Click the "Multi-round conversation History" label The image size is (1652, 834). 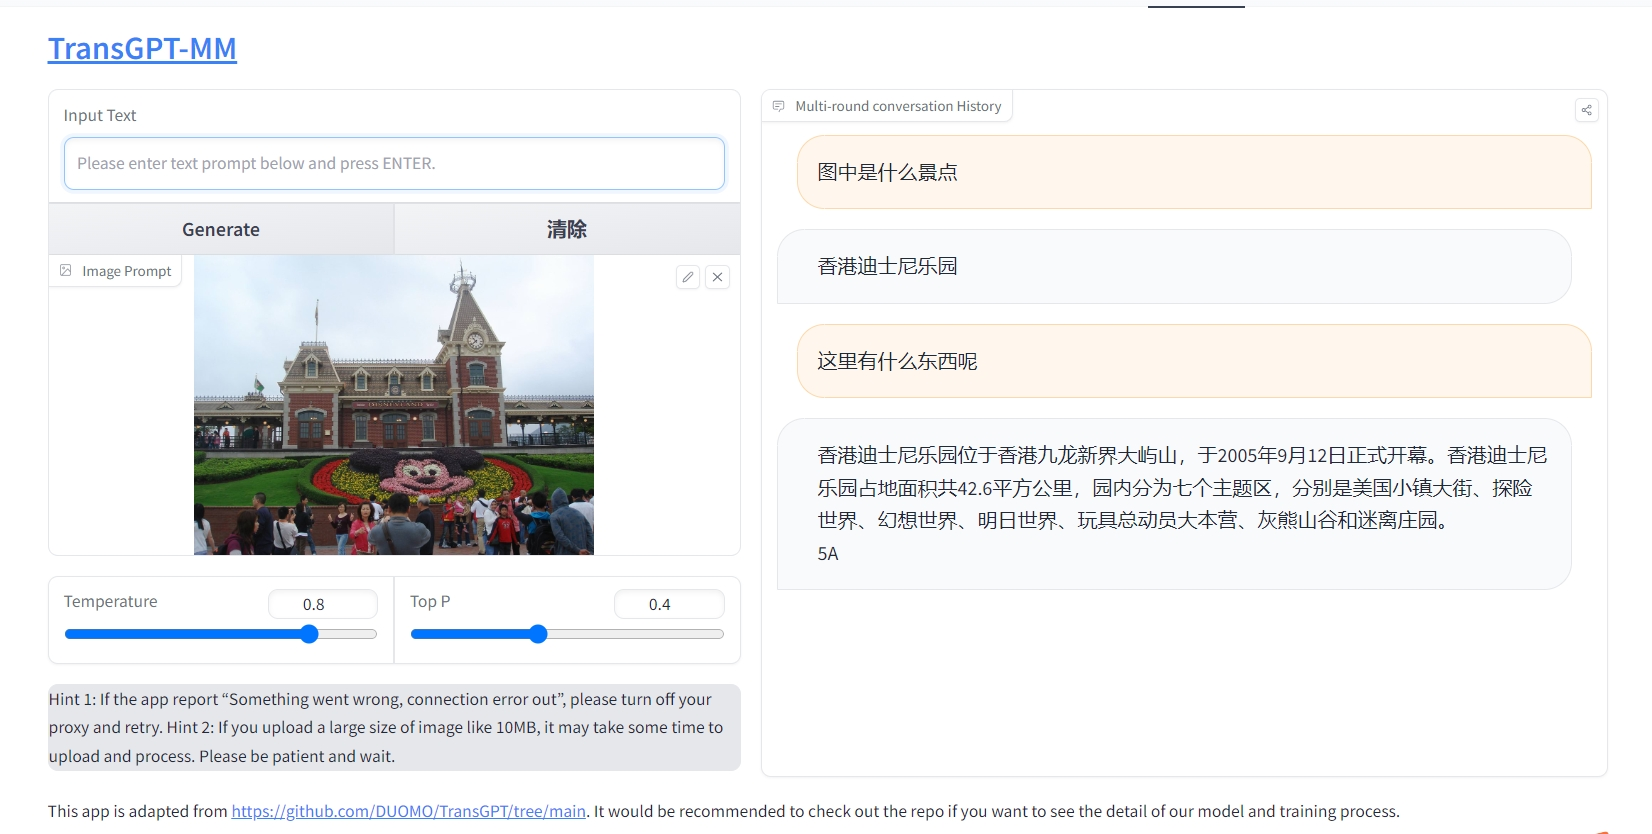point(898,106)
